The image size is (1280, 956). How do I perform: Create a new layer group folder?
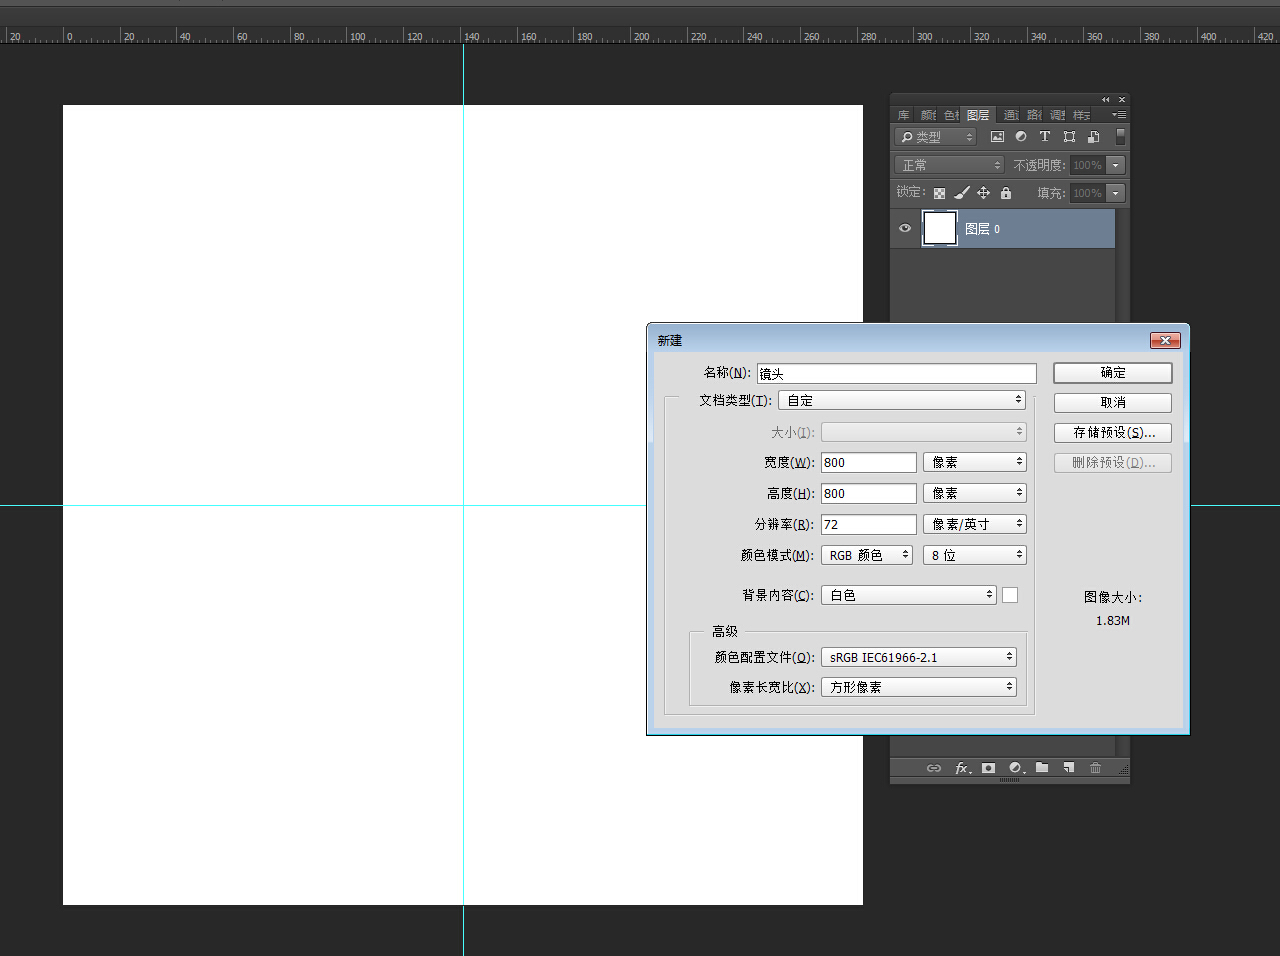[1042, 768]
